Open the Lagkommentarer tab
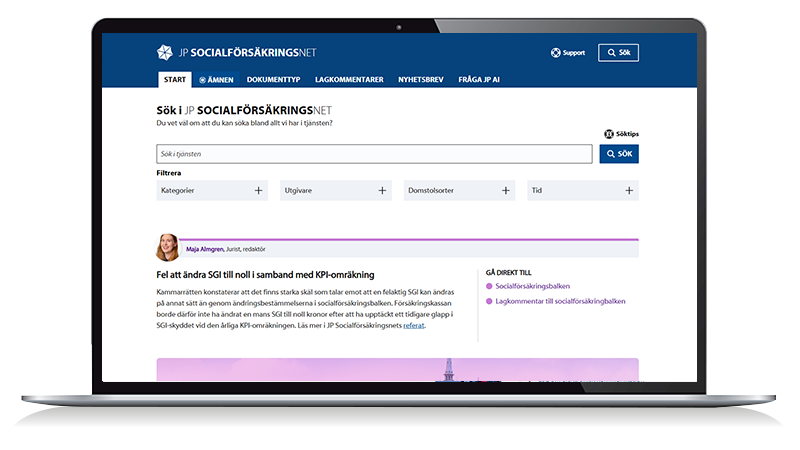Screen dimensions: 800x450 (x=349, y=79)
